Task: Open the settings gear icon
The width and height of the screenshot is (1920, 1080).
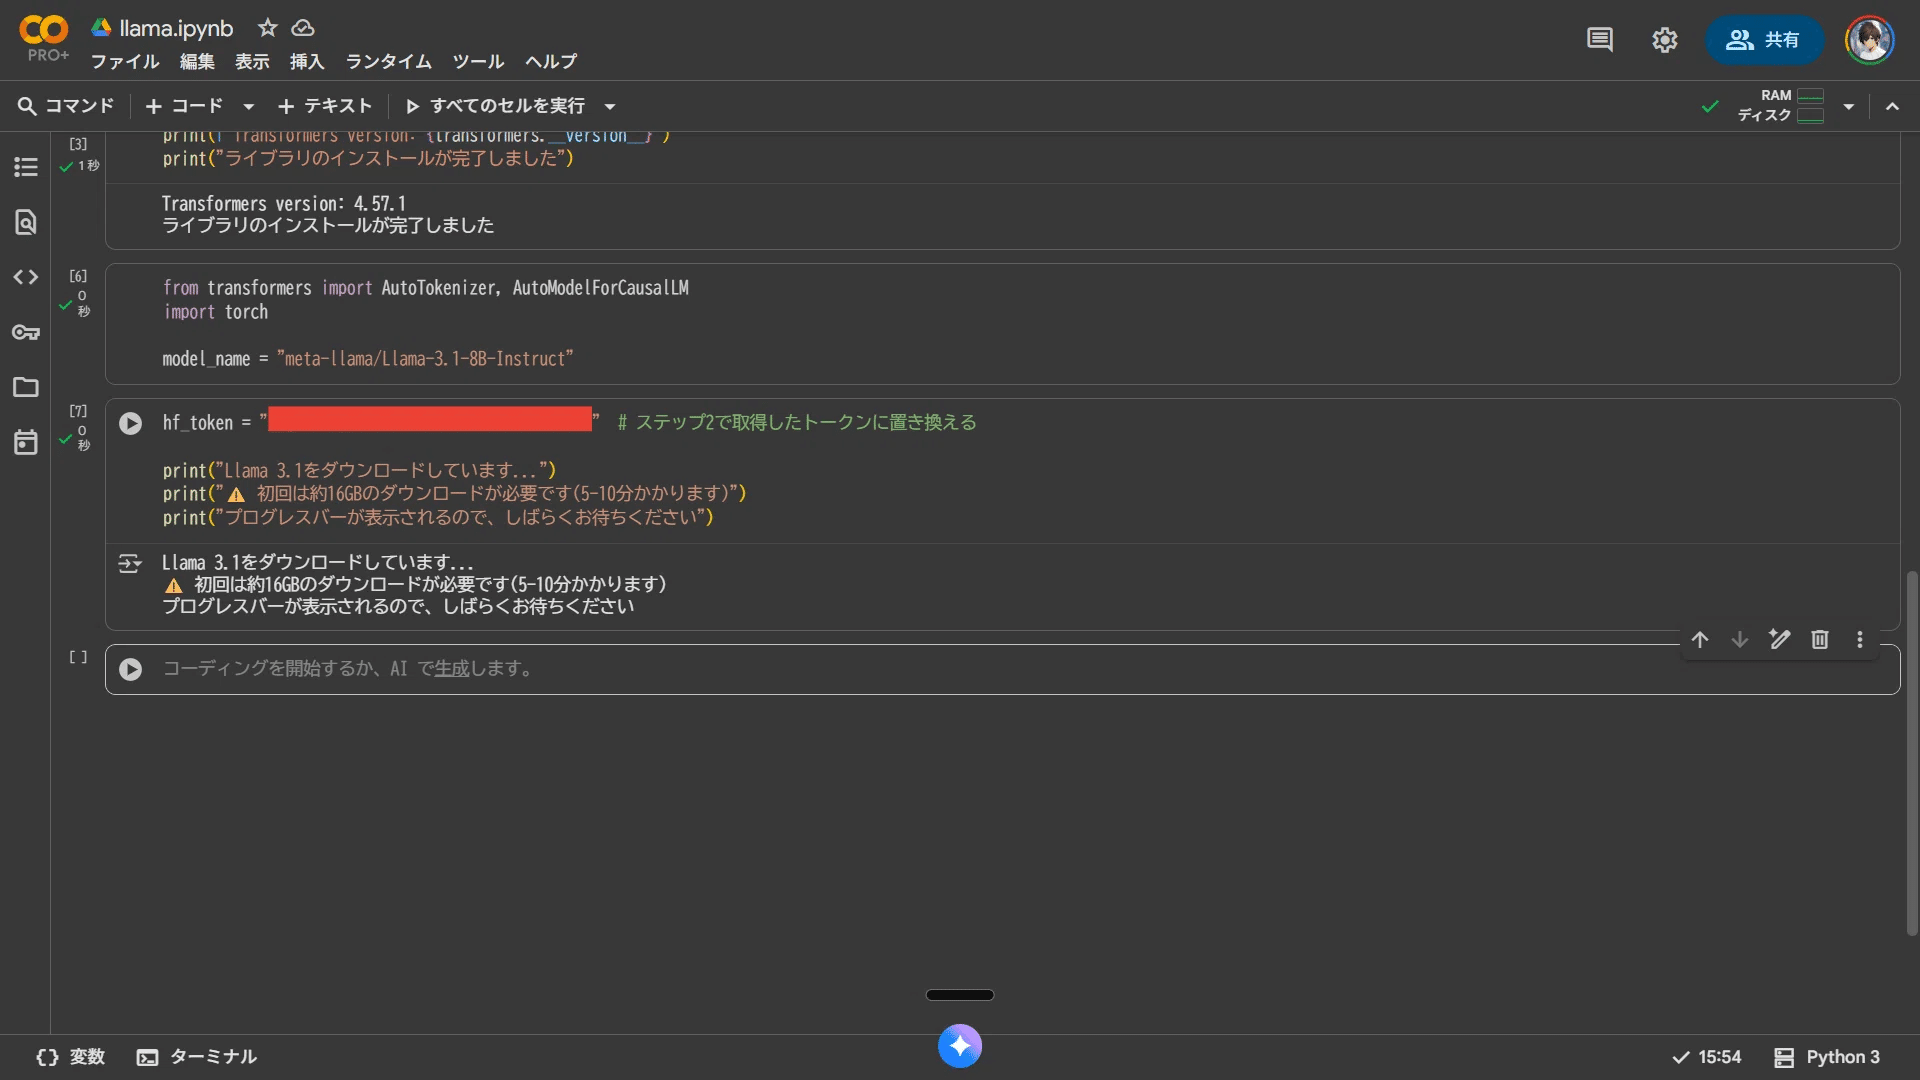Action: [x=1664, y=40]
